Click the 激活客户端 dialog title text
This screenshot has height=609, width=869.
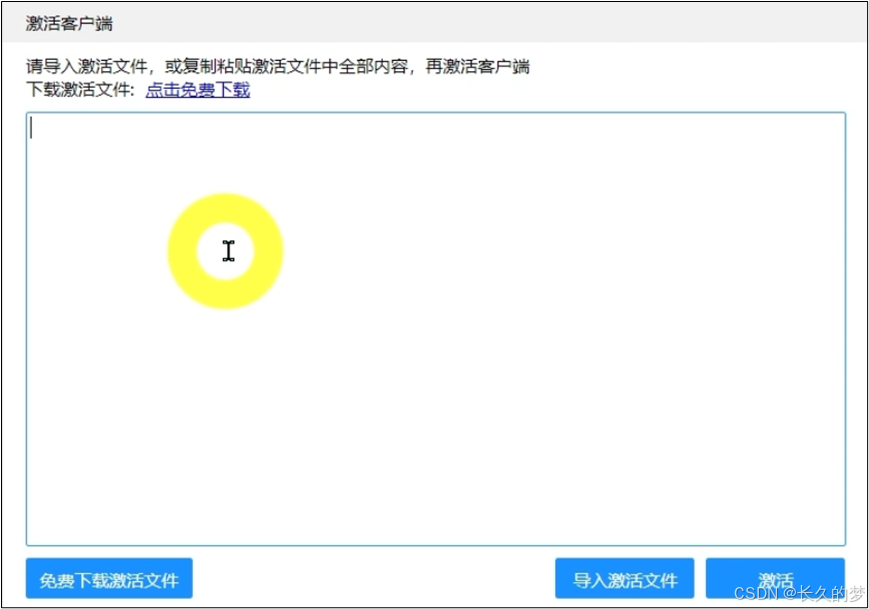pyautogui.click(x=69, y=23)
